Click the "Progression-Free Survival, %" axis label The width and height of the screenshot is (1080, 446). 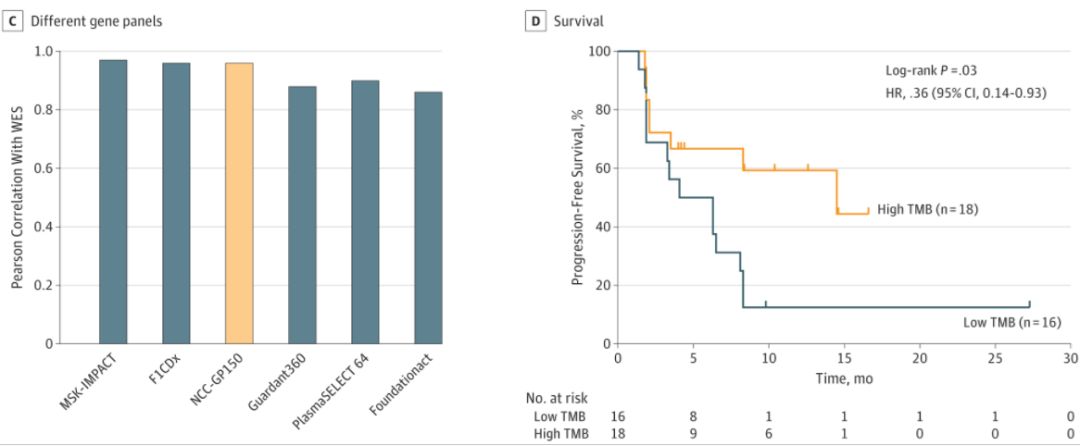pos(577,198)
